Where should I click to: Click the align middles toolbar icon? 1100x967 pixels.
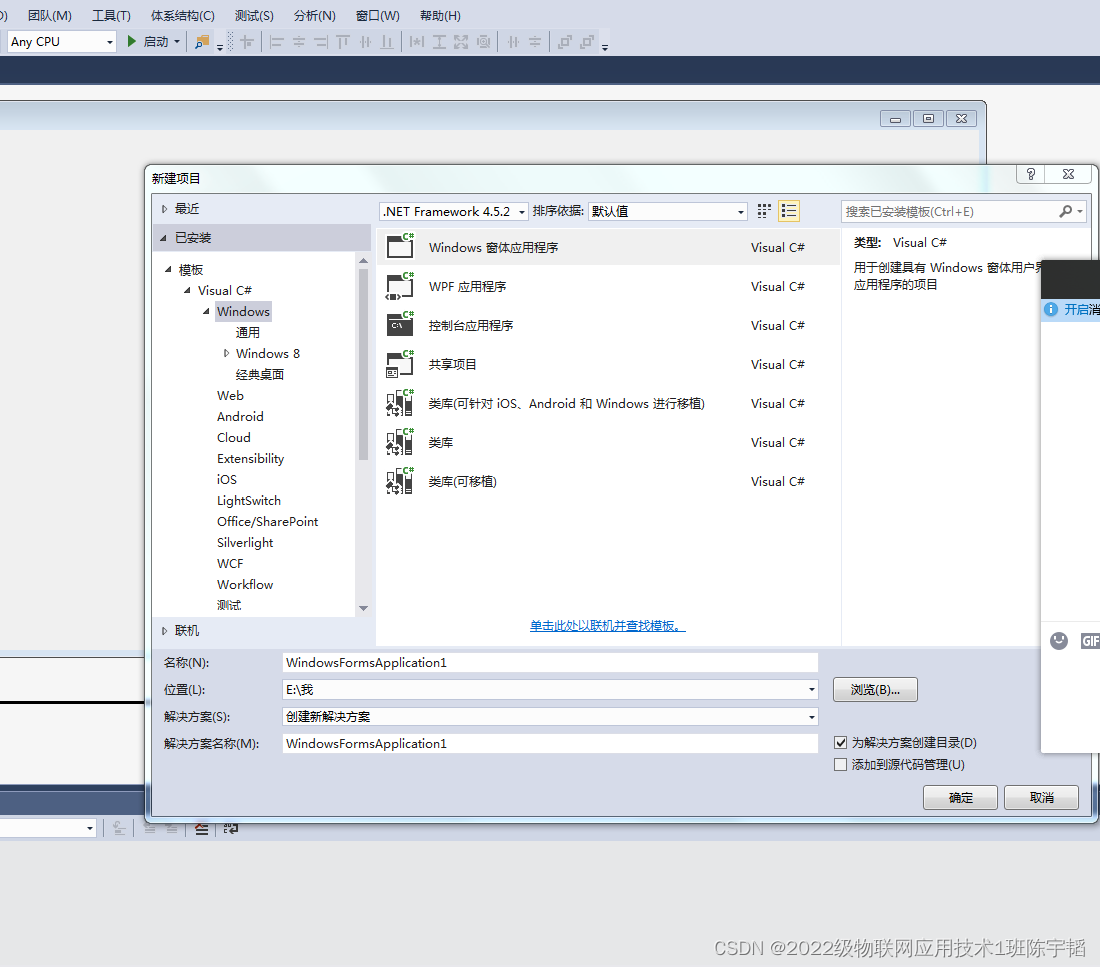365,42
